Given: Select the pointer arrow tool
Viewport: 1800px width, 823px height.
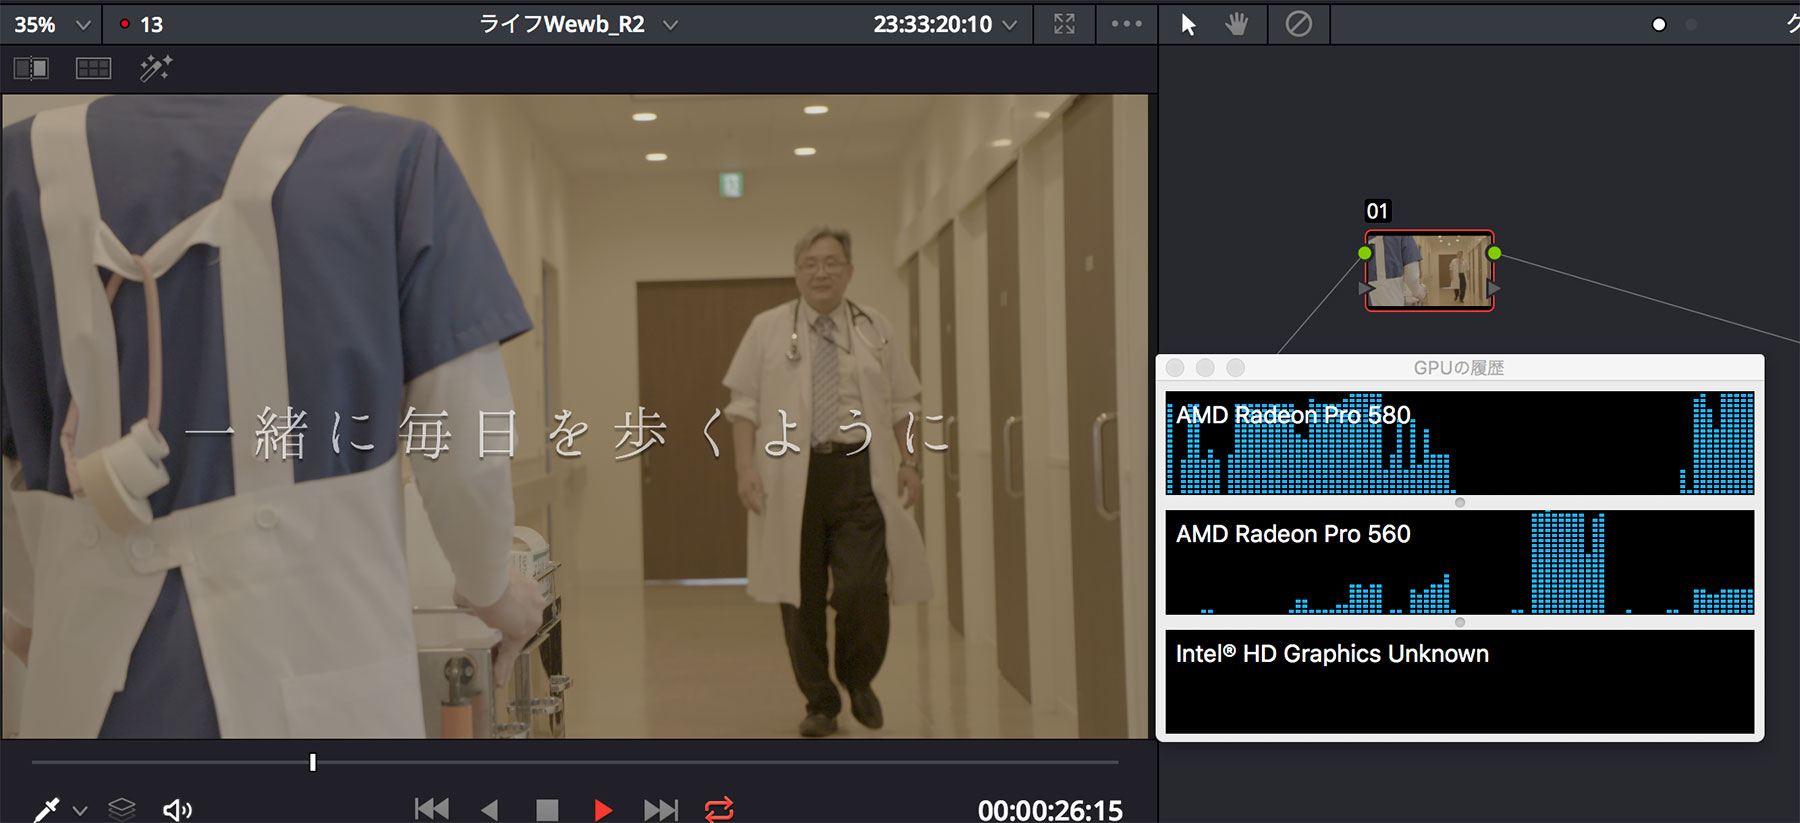Looking at the screenshot, I should point(1188,25).
